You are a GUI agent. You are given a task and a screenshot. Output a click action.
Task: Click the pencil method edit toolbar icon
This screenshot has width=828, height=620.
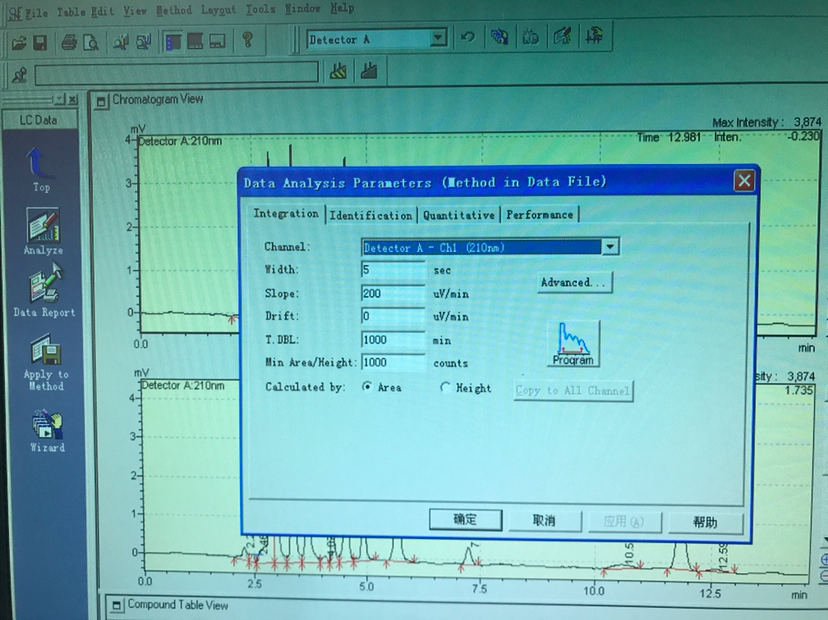[562, 36]
